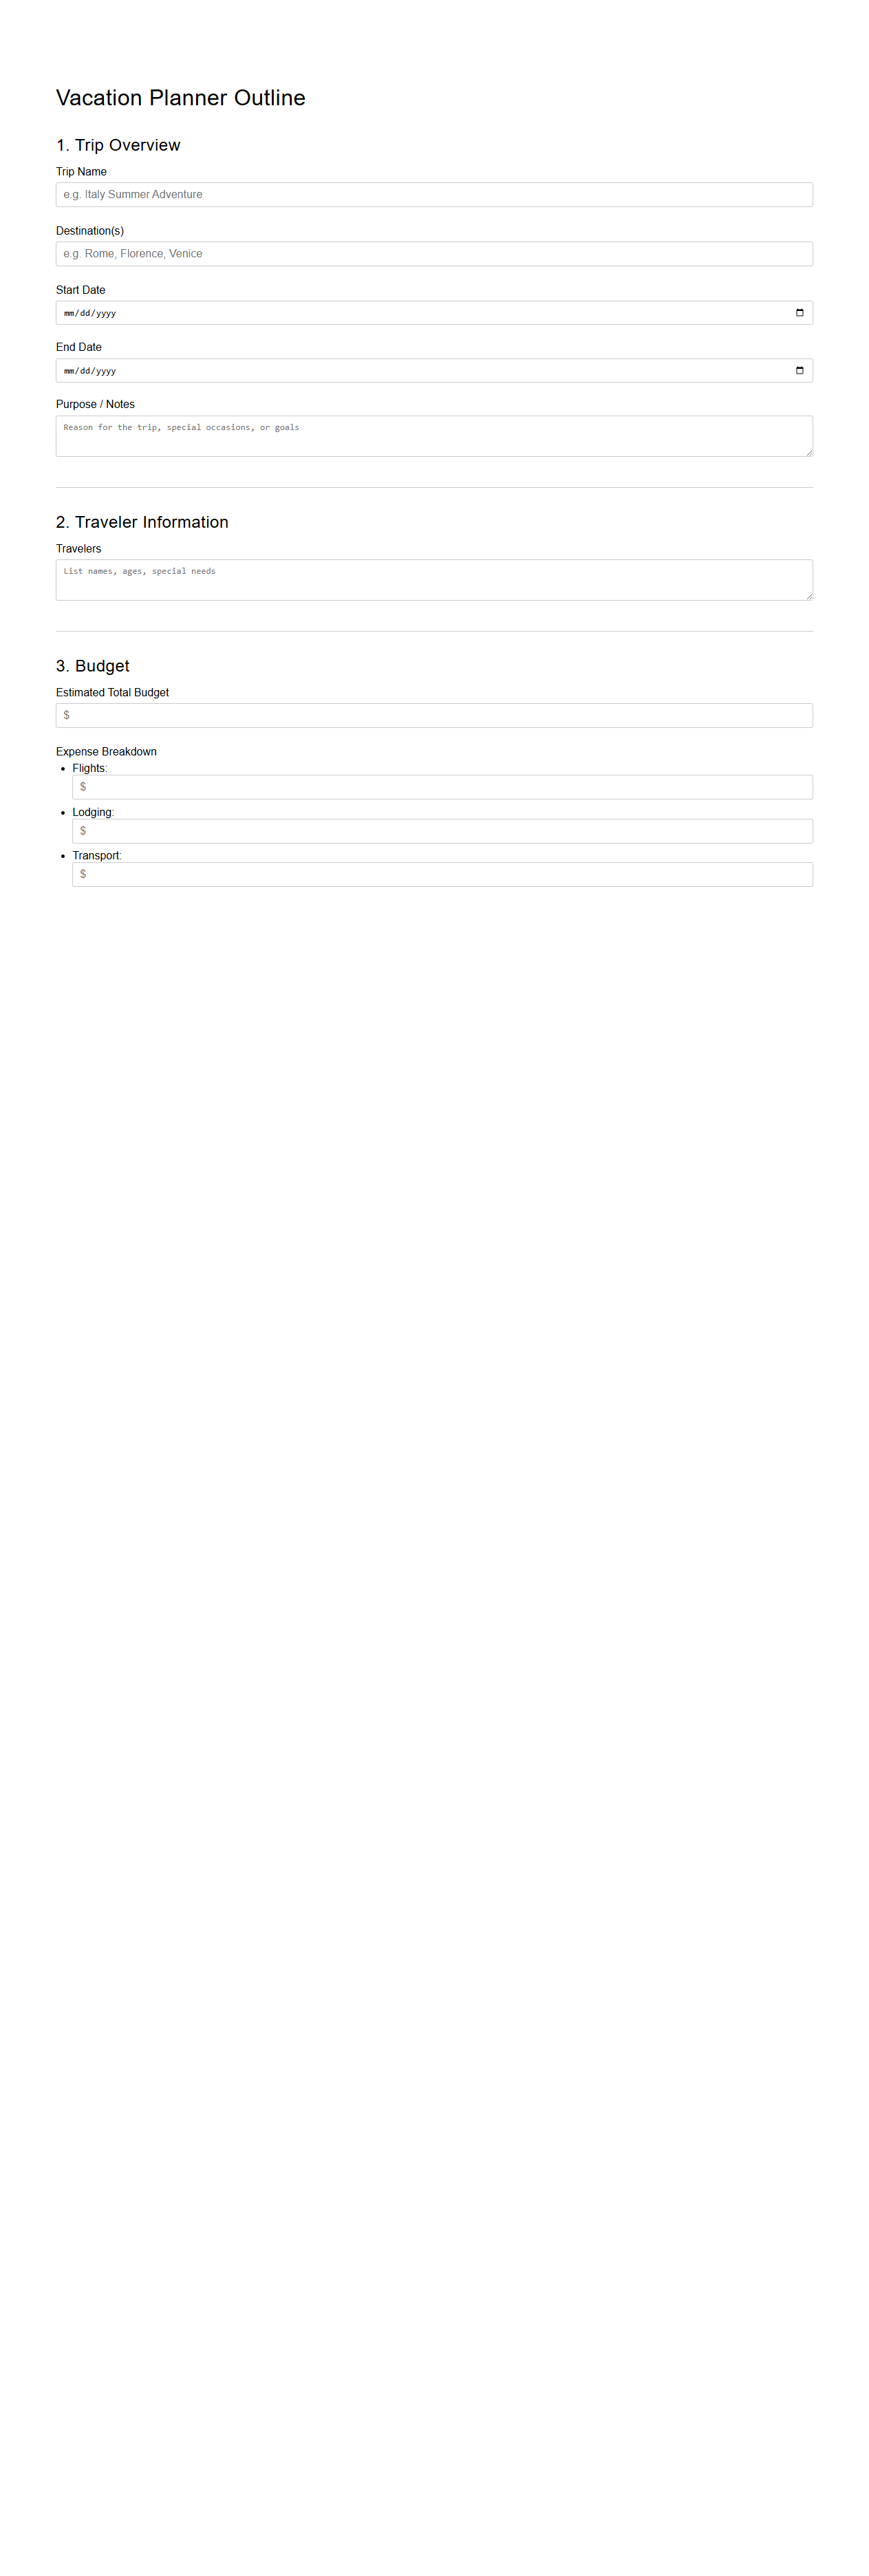Focus the Destination(s) input box
Screen dimensions: 869x2576
pyautogui.click(x=434, y=253)
